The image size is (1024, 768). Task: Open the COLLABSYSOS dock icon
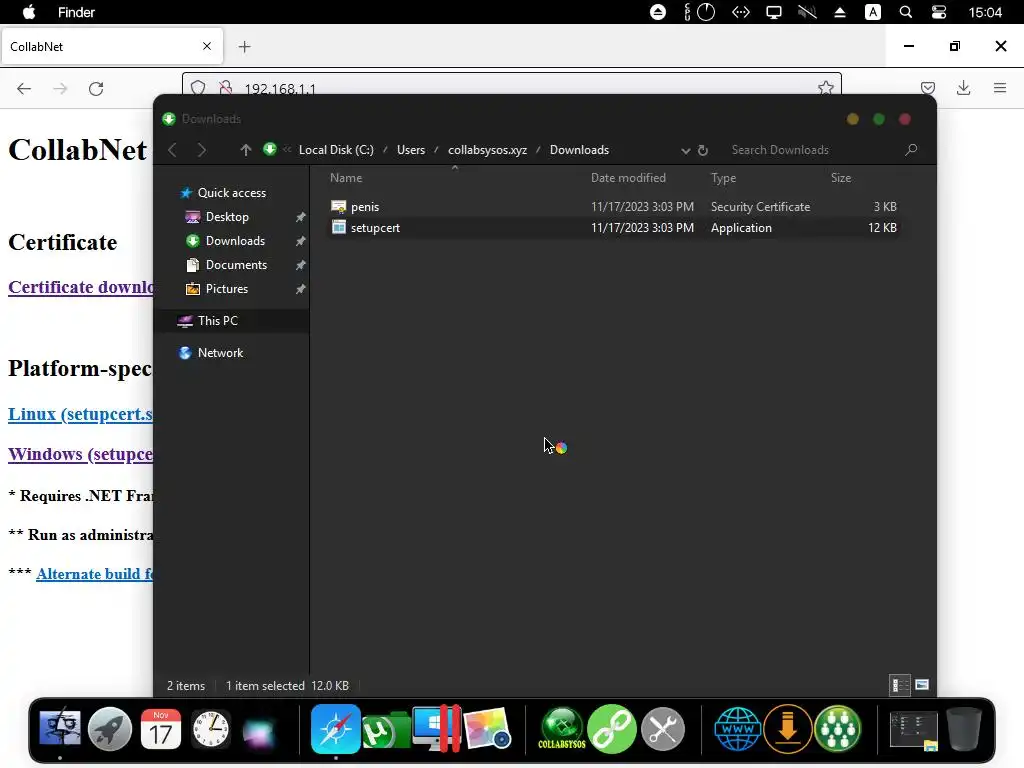[x=562, y=728]
